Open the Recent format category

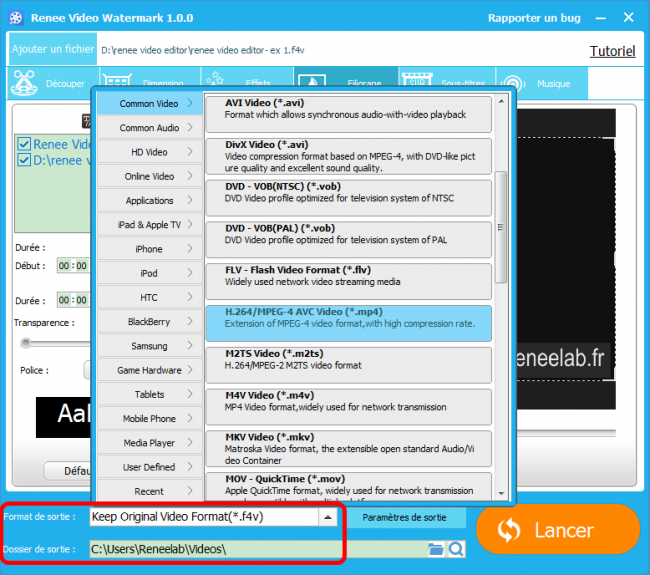coord(150,491)
